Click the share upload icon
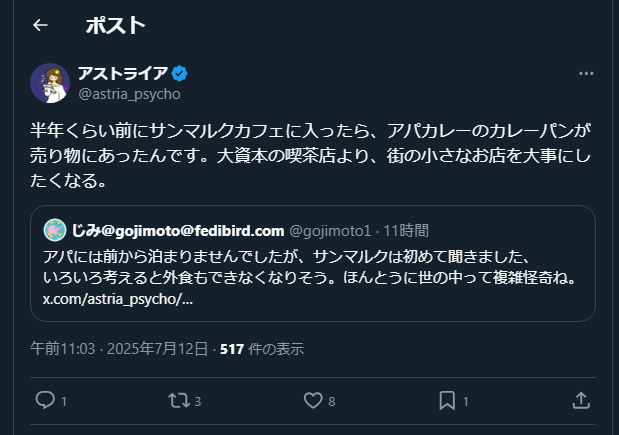This screenshot has width=619, height=435. 581,400
